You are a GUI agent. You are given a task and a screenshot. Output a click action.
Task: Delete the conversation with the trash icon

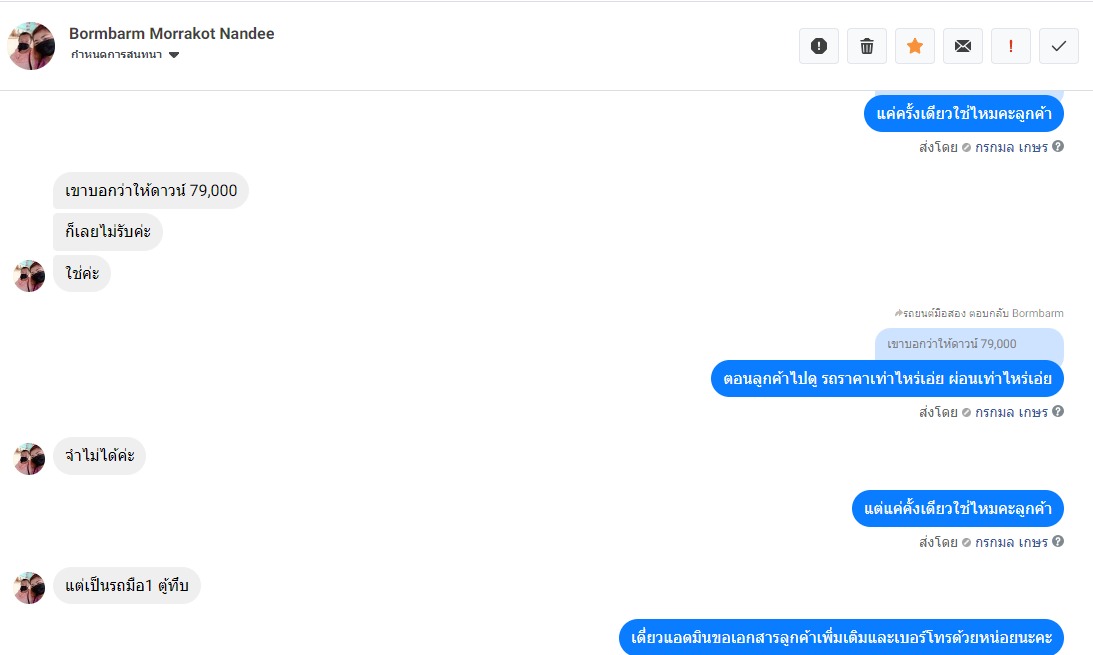pyautogui.click(x=866, y=46)
